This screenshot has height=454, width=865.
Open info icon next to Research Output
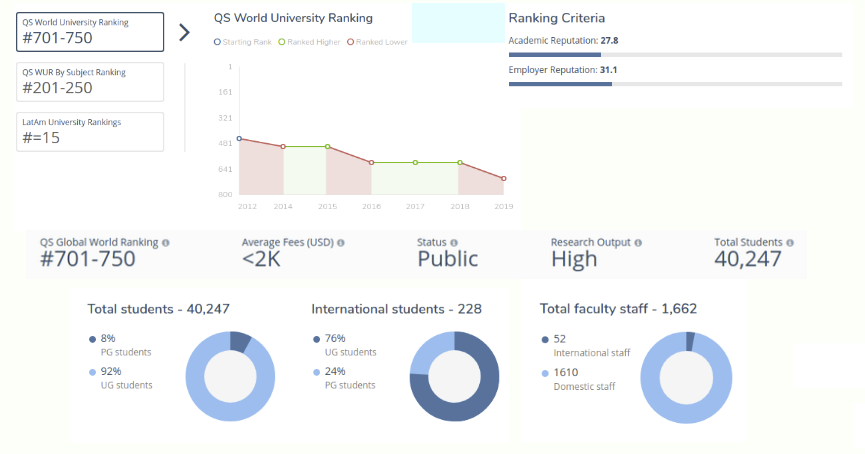point(638,243)
